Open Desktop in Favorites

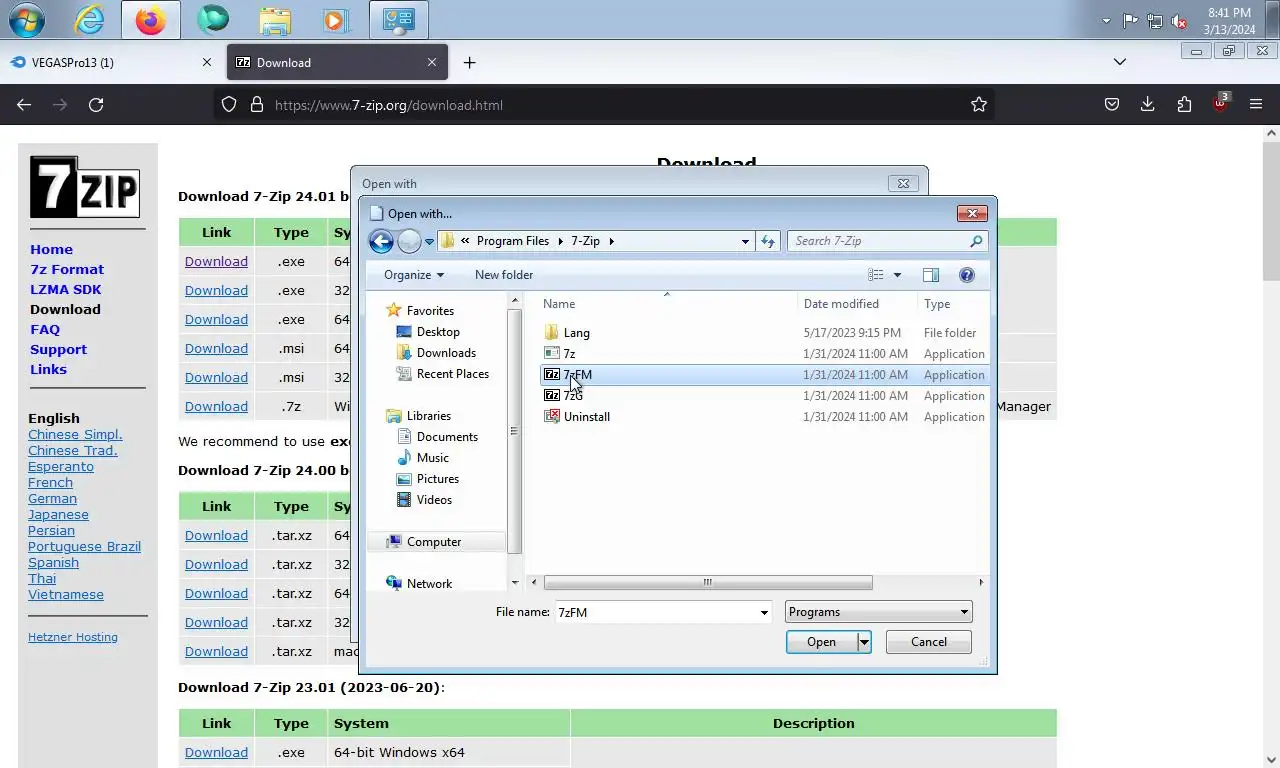(x=438, y=332)
